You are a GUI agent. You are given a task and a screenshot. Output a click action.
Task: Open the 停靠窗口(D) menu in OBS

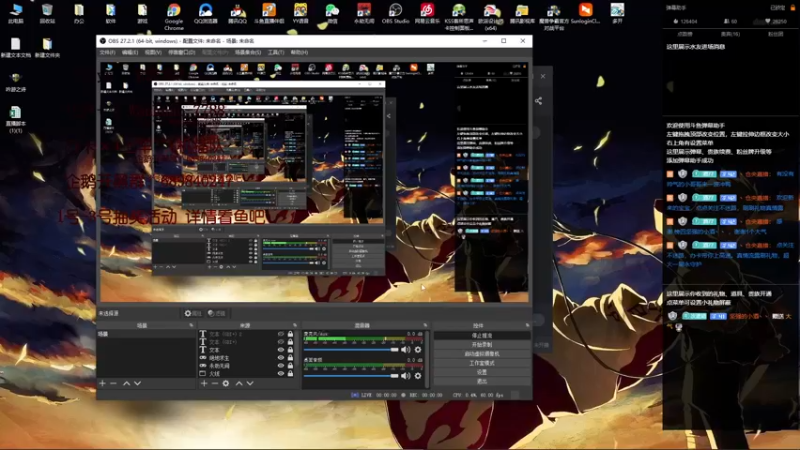pos(182,53)
